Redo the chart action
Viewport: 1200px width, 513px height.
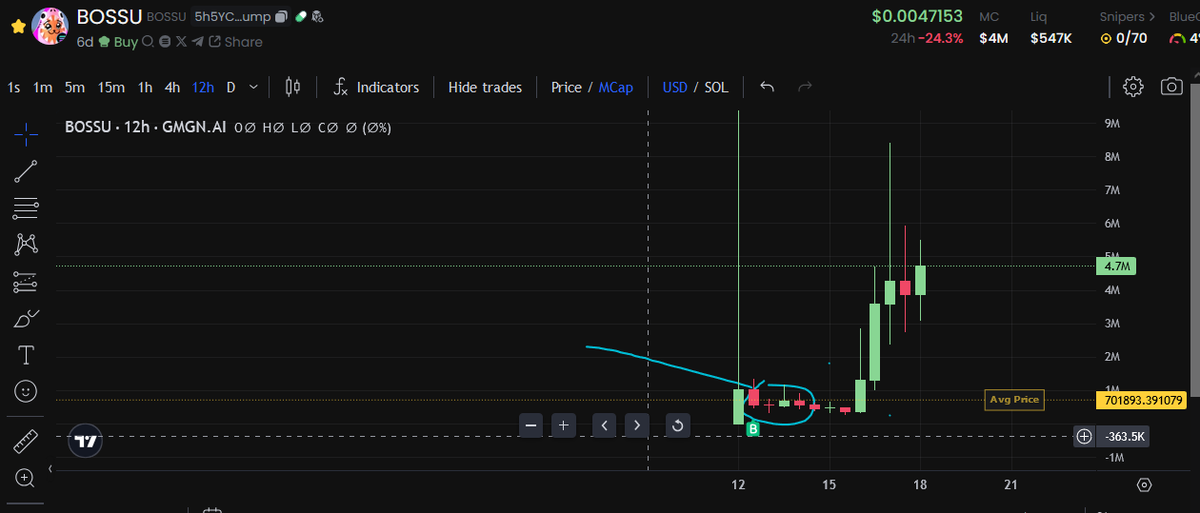click(804, 87)
